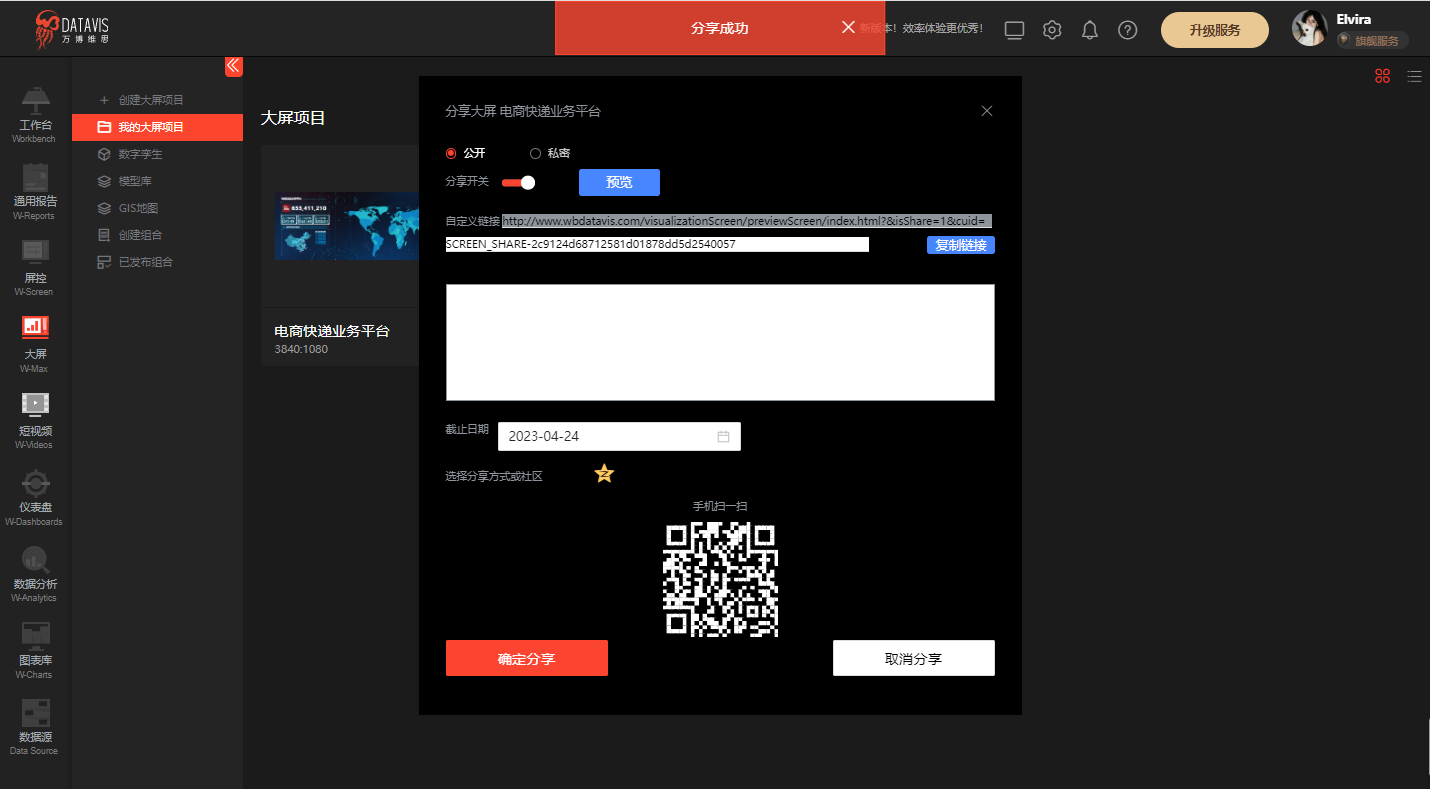Click the DATAVIS logo
This screenshot has height=789, width=1430.
pyautogui.click(x=72, y=29)
